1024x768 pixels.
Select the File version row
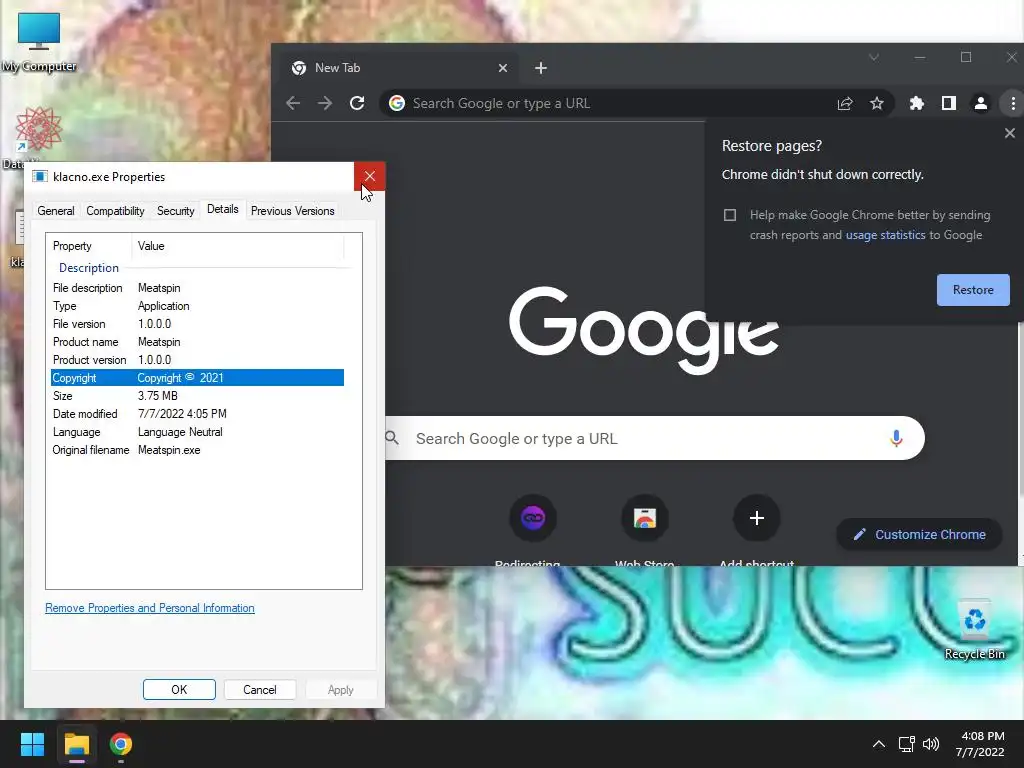pyautogui.click(x=197, y=324)
